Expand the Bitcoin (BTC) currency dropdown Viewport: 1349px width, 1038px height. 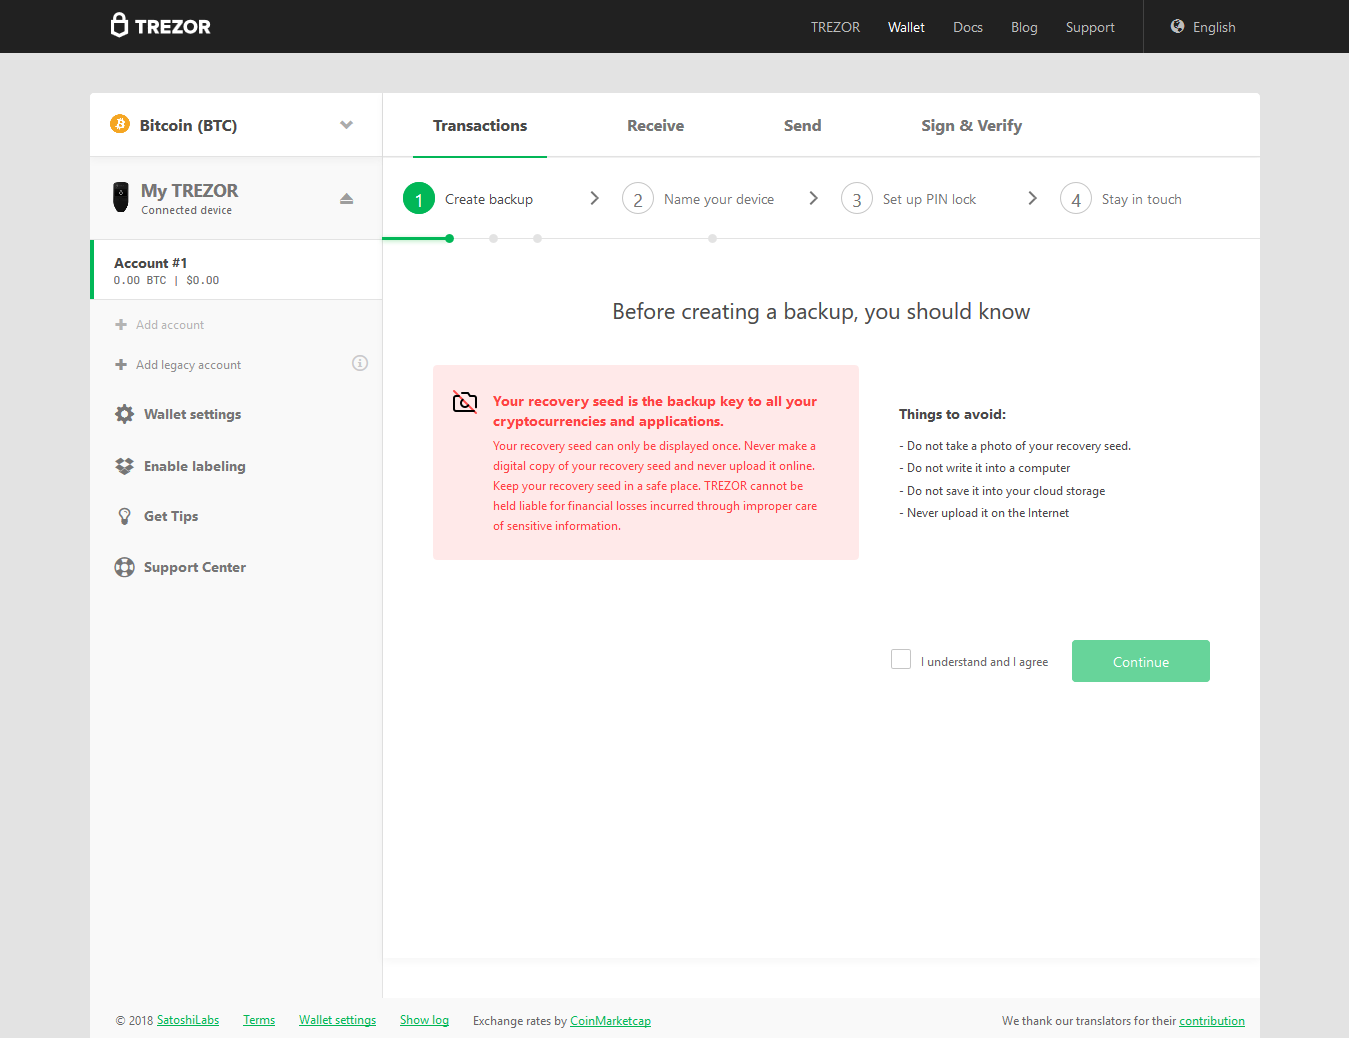click(346, 125)
